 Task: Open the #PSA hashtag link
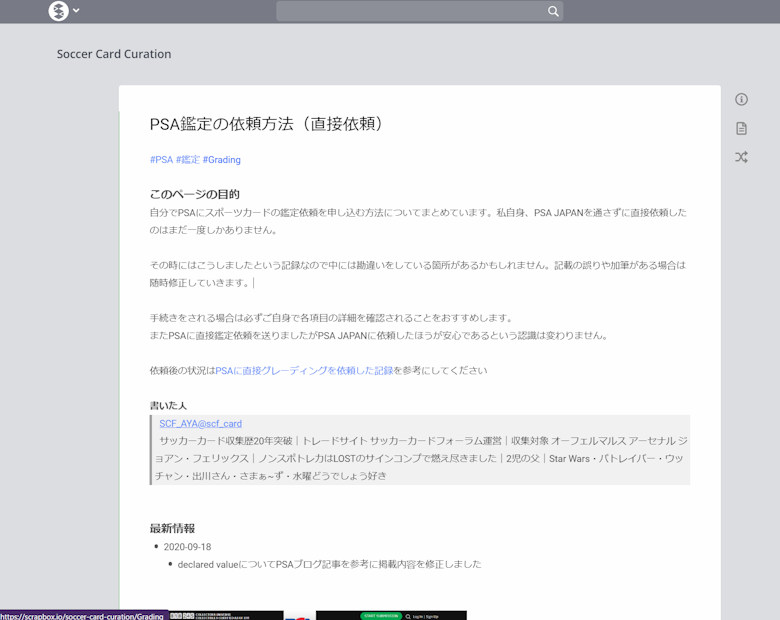[161, 160]
